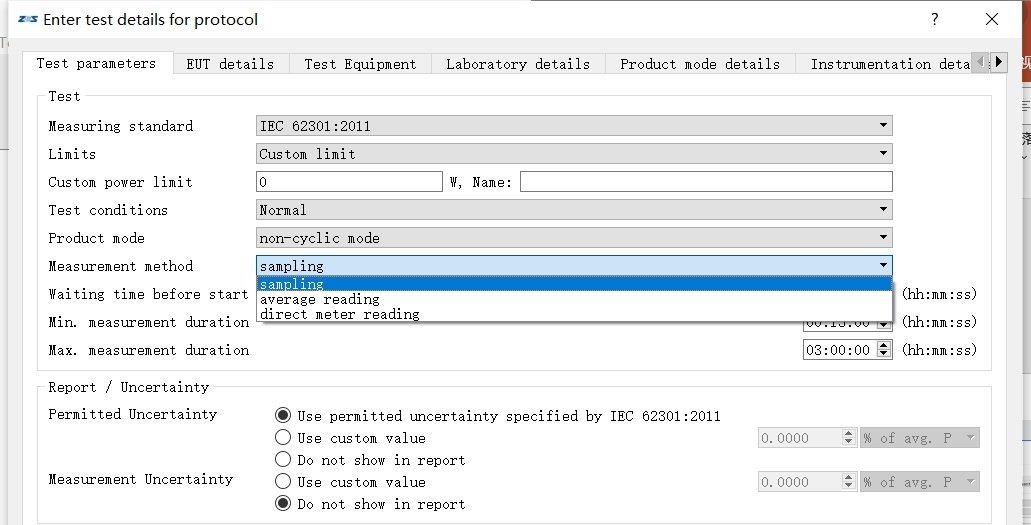Open the Measuring standard dropdown
Image resolution: width=1031 pixels, height=525 pixels.
[574, 126]
